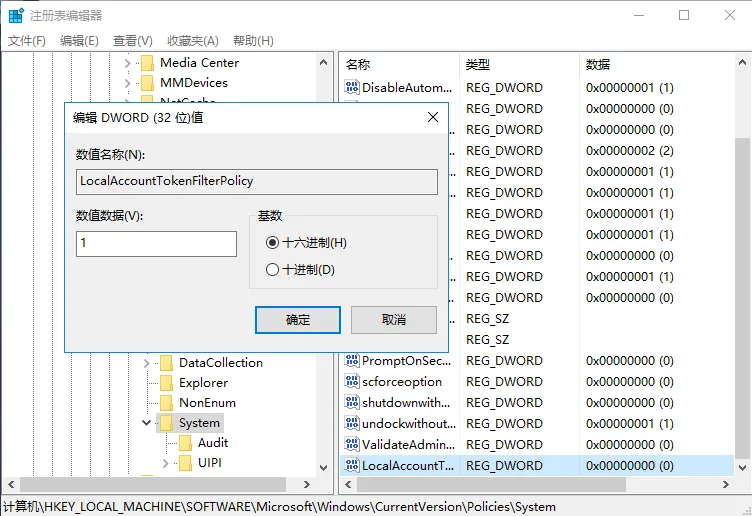Viewport: 752px width, 516px height.
Task: Click the scforceoption value icon
Action: point(352,382)
